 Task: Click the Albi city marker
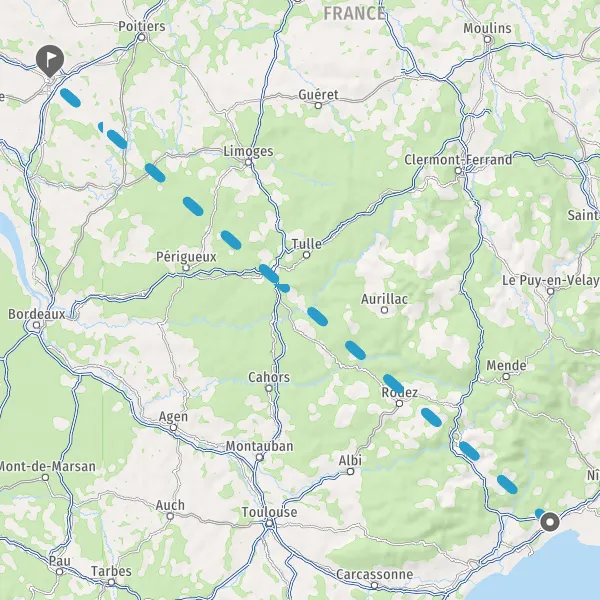351,472
